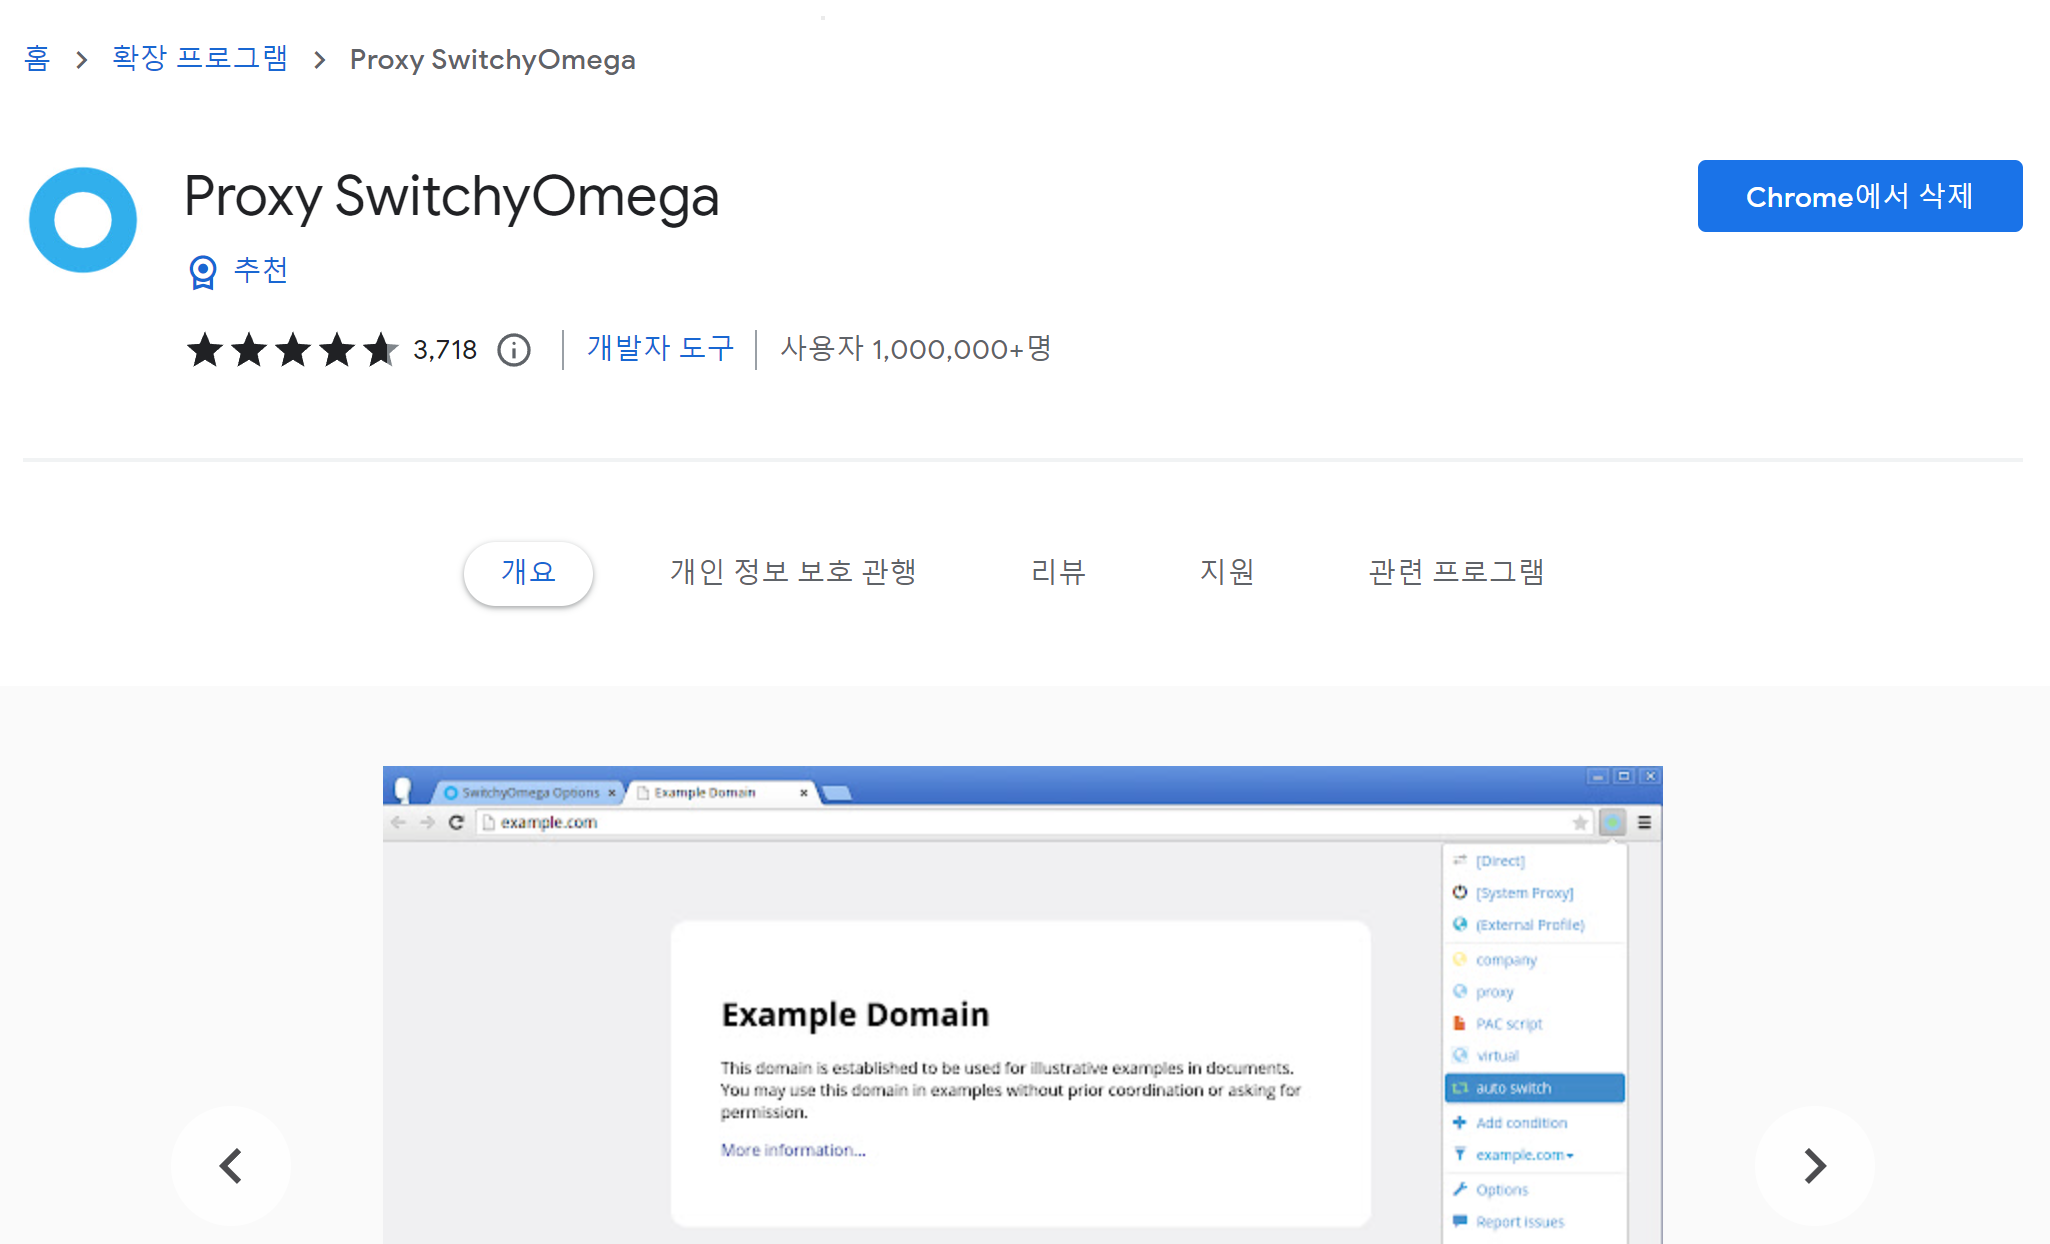Go to the 지원 tab
Image resolution: width=2050 pixels, height=1244 pixels.
[x=1227, y=572]
